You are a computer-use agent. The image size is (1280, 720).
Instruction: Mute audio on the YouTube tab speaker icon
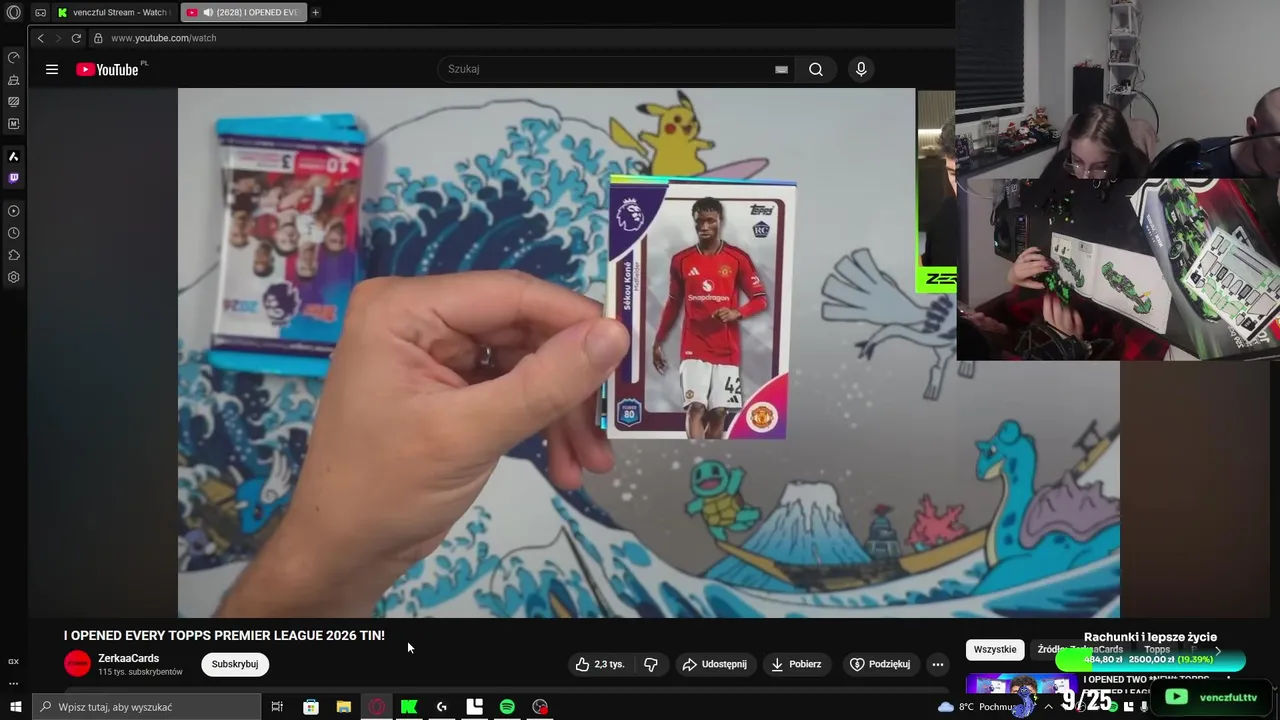[x=208, y=13]
